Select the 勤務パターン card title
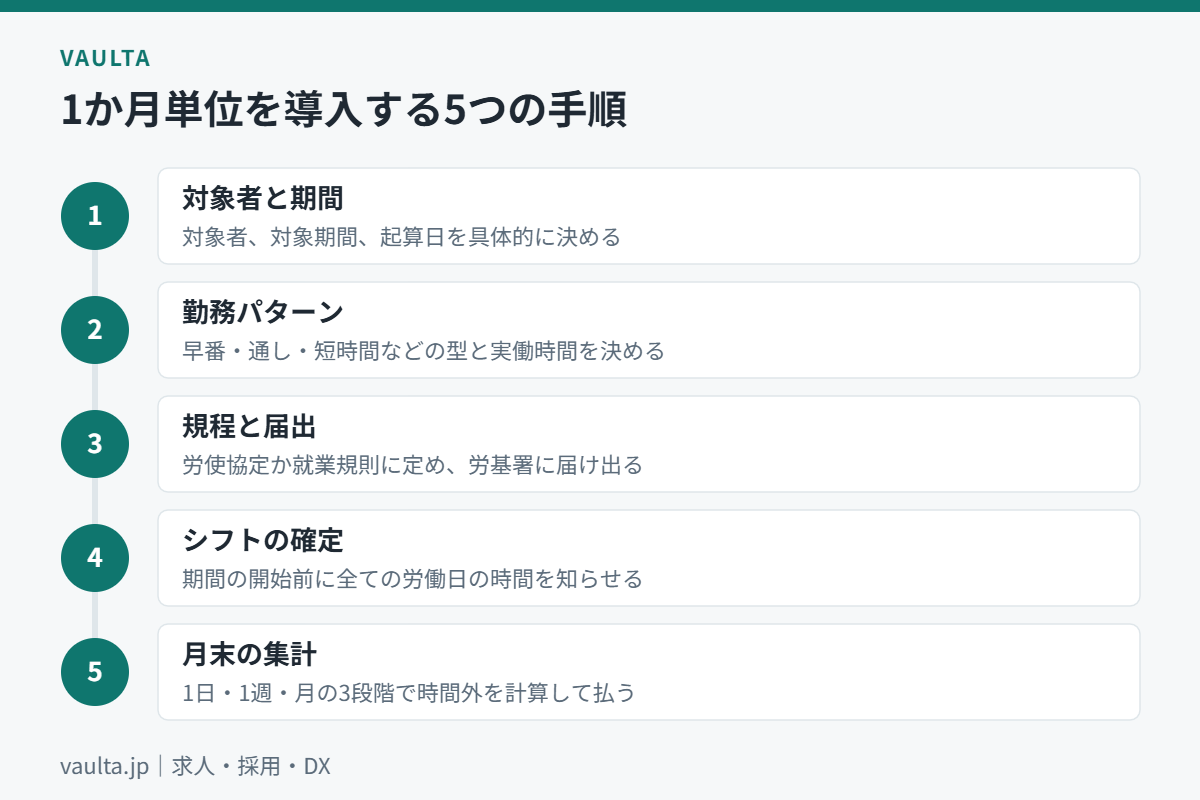The image size is (1200, 800). pos(263,312)
